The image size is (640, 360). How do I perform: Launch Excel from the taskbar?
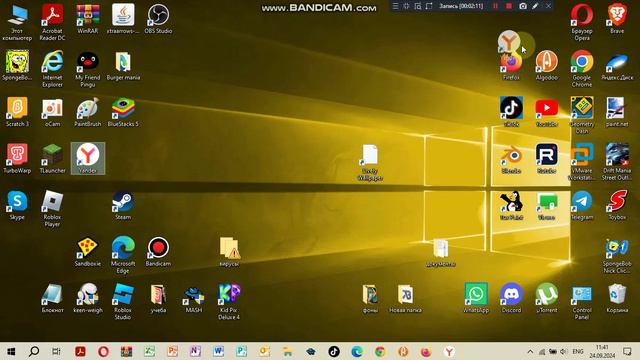tap(149, 351)
